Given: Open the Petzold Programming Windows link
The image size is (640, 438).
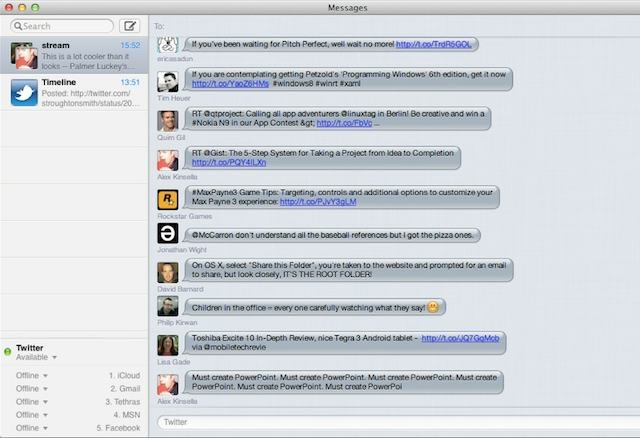Looking at the screenshot, I should 230,84.
